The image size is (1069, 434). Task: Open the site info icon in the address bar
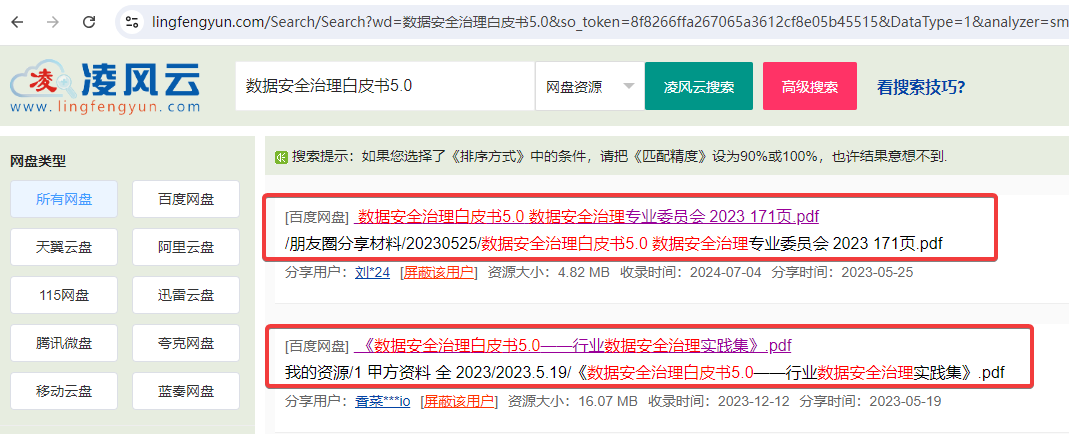pos(132,22)
